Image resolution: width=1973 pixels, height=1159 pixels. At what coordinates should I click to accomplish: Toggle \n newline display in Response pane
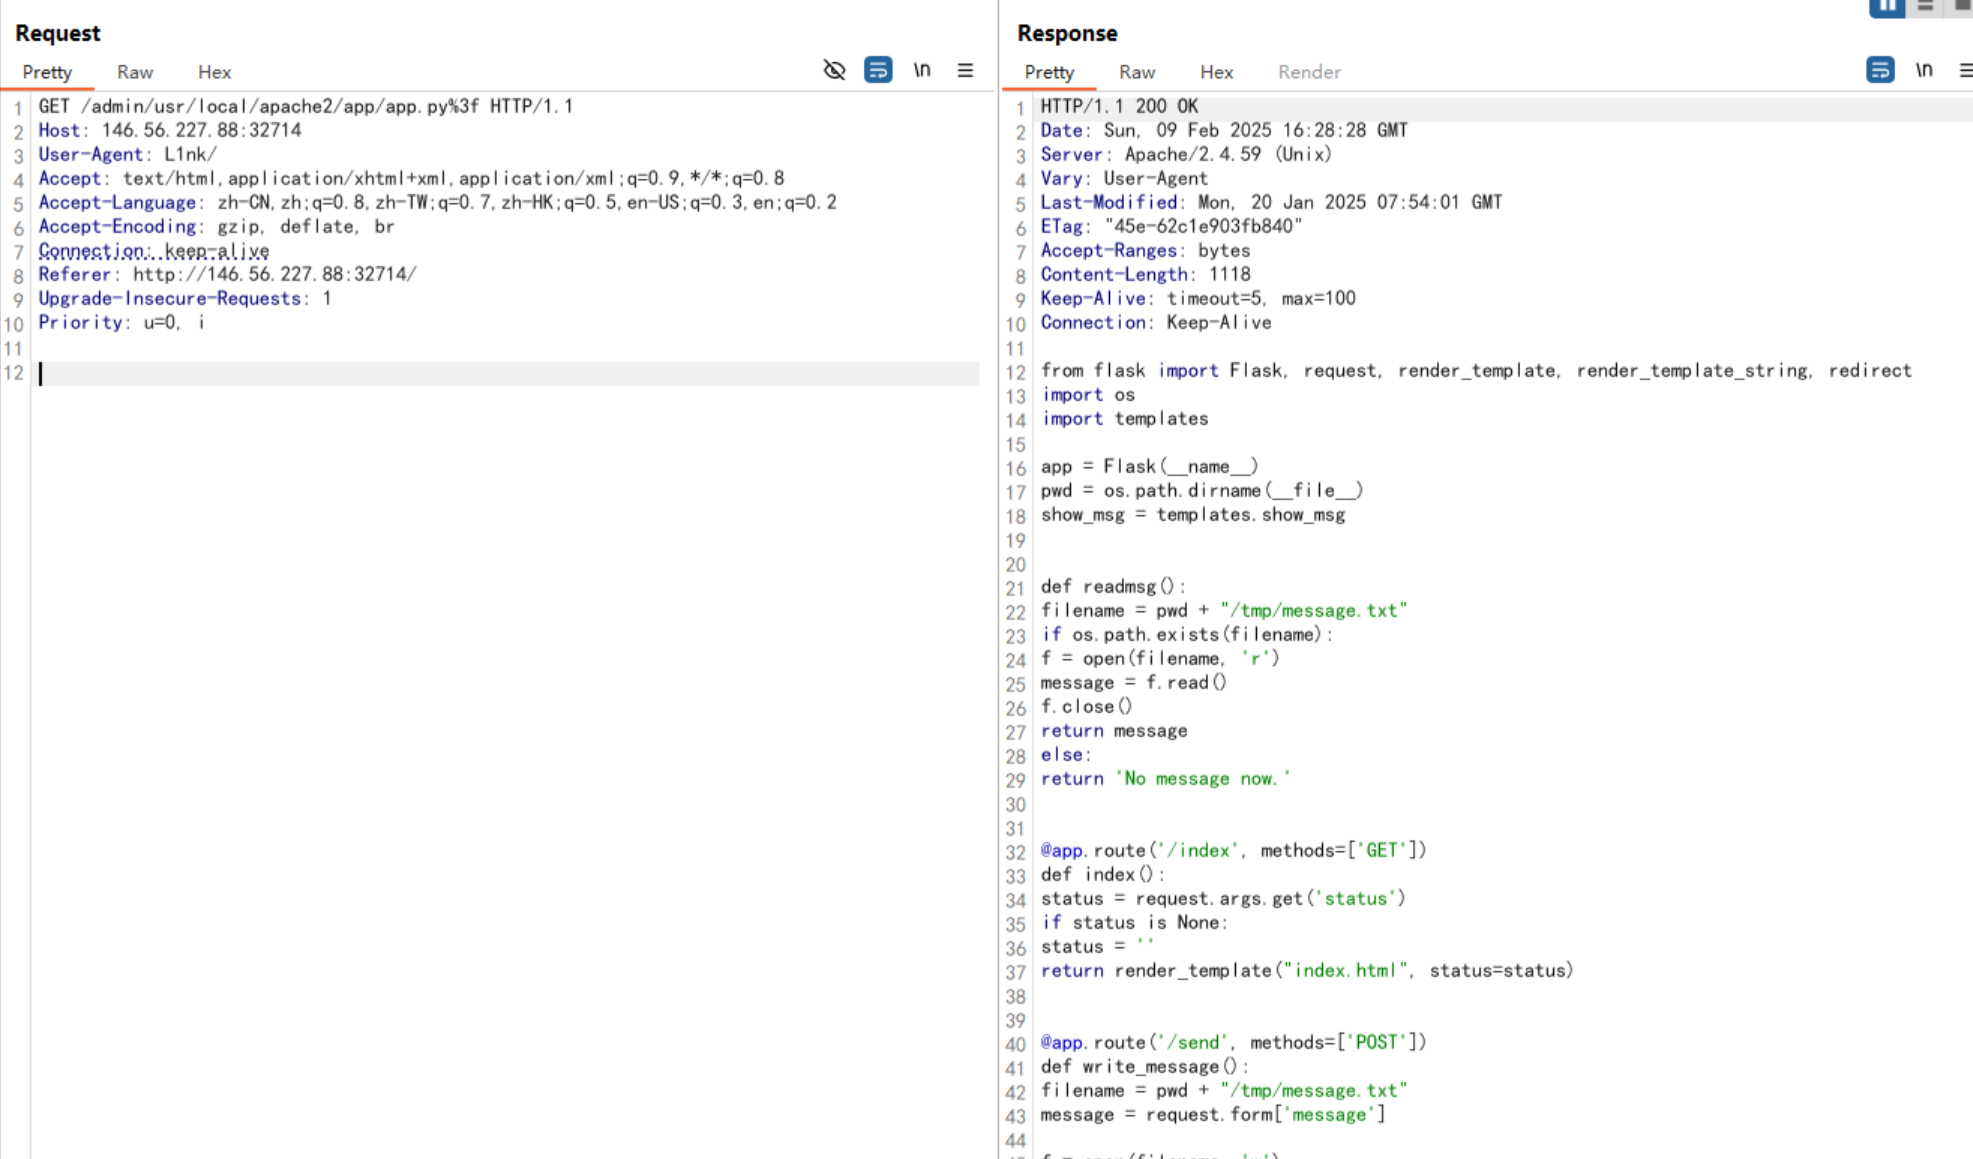tap(1924, 70)
